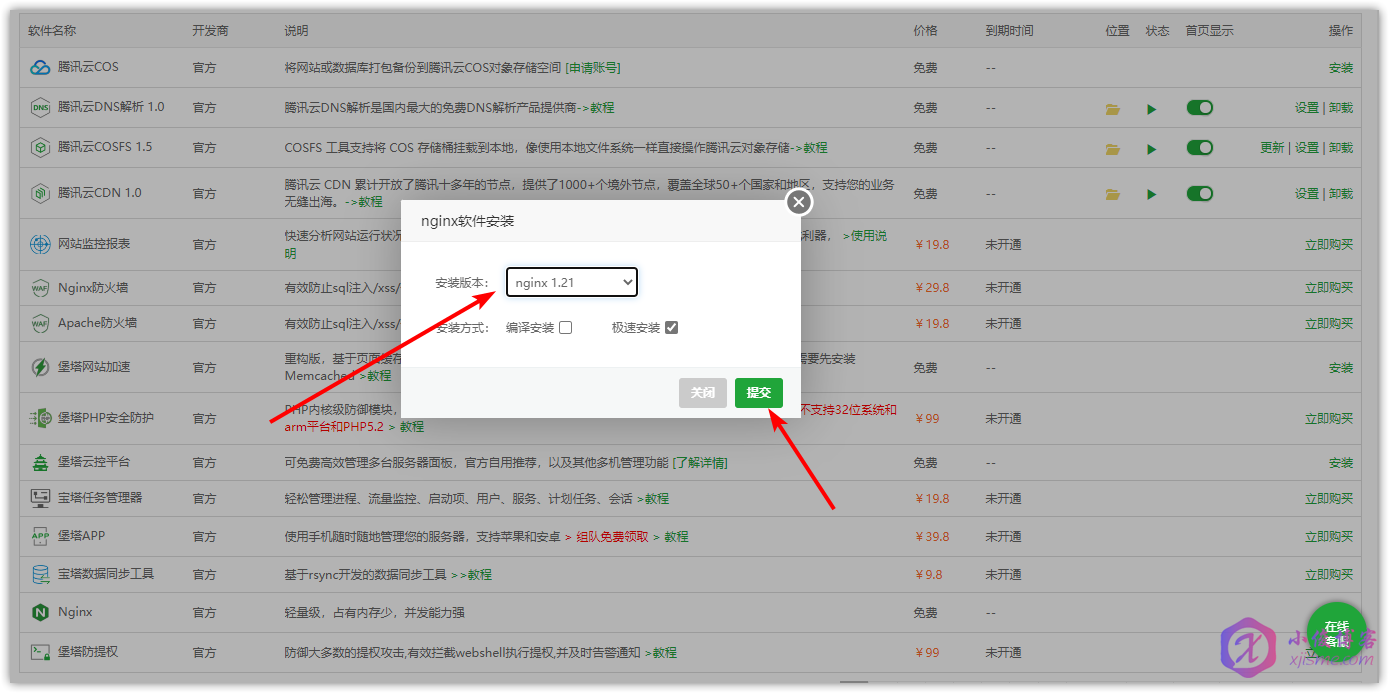Screen dimensions: 1389x693
Task: Click 更新 for 腾讯云COSFS
Action: [x=1272, y=148]
